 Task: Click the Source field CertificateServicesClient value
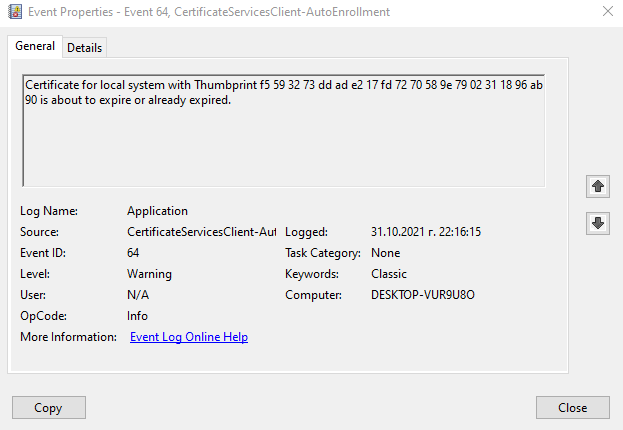201,232
